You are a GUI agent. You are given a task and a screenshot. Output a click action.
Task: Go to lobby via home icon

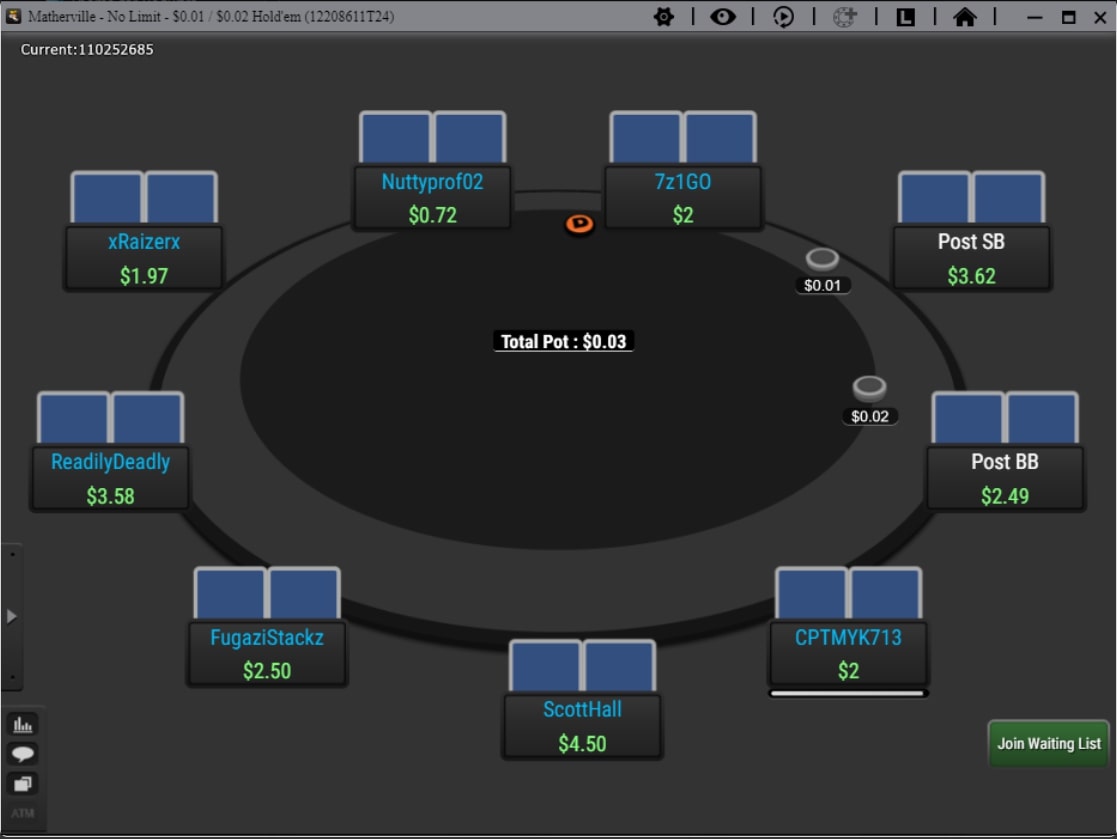pyautogui.click(x=965, y=17)
